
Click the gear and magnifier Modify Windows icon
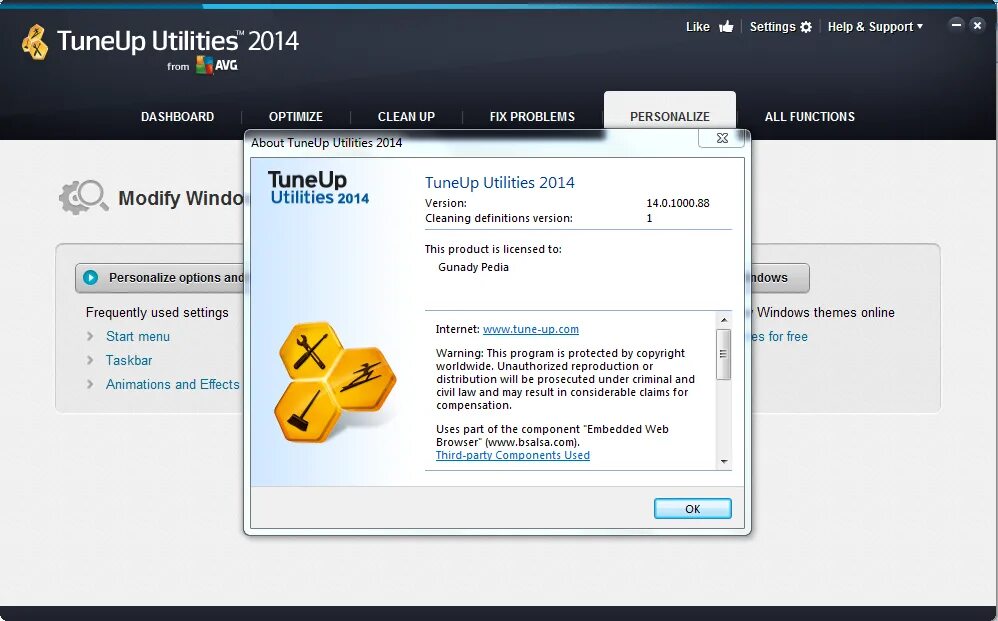click(x=83, y=197)
